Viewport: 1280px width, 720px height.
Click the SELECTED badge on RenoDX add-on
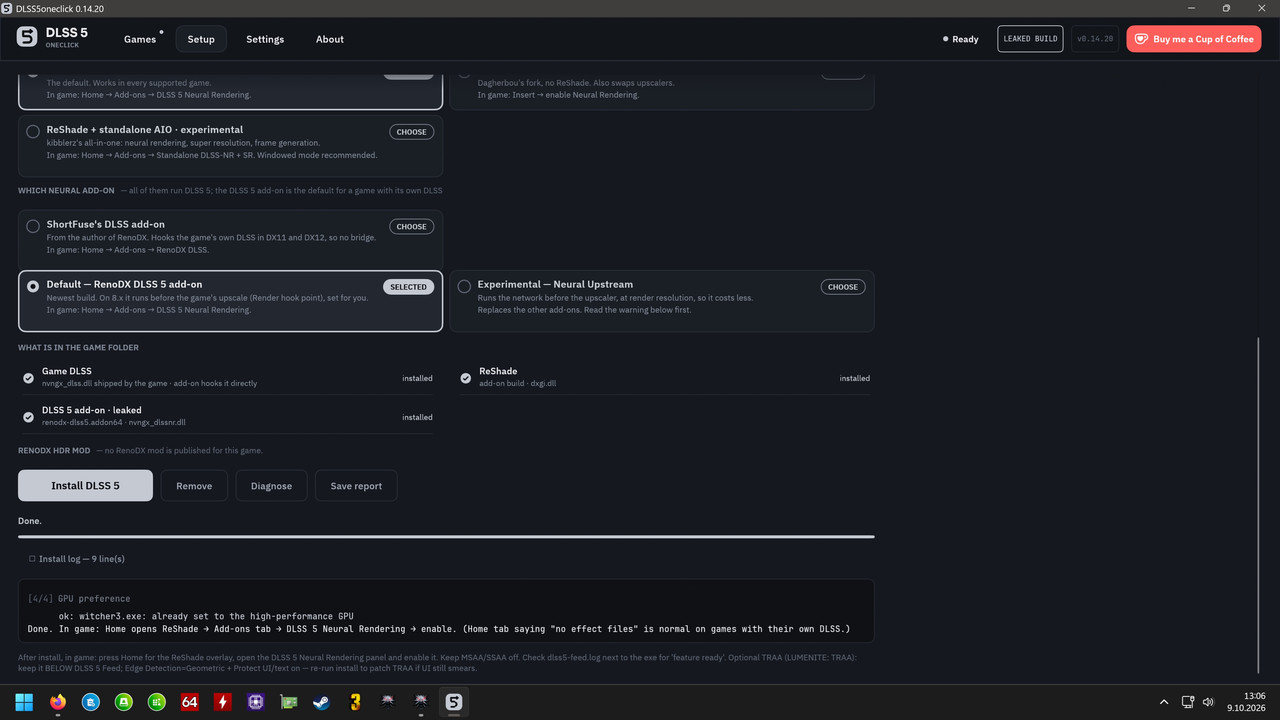(408, 287)
